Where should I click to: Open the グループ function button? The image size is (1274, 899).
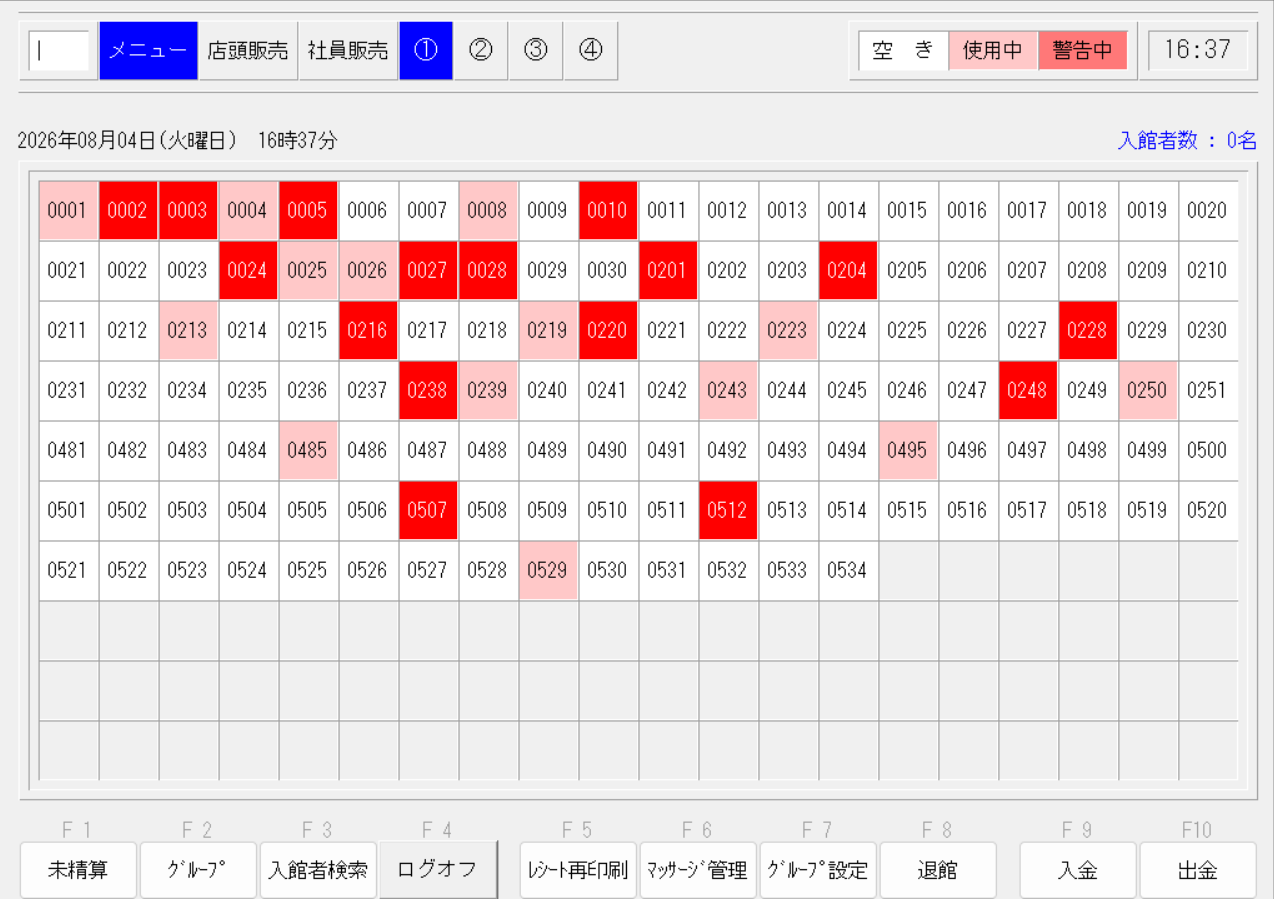pyautogui.click(x=198, y=870)
